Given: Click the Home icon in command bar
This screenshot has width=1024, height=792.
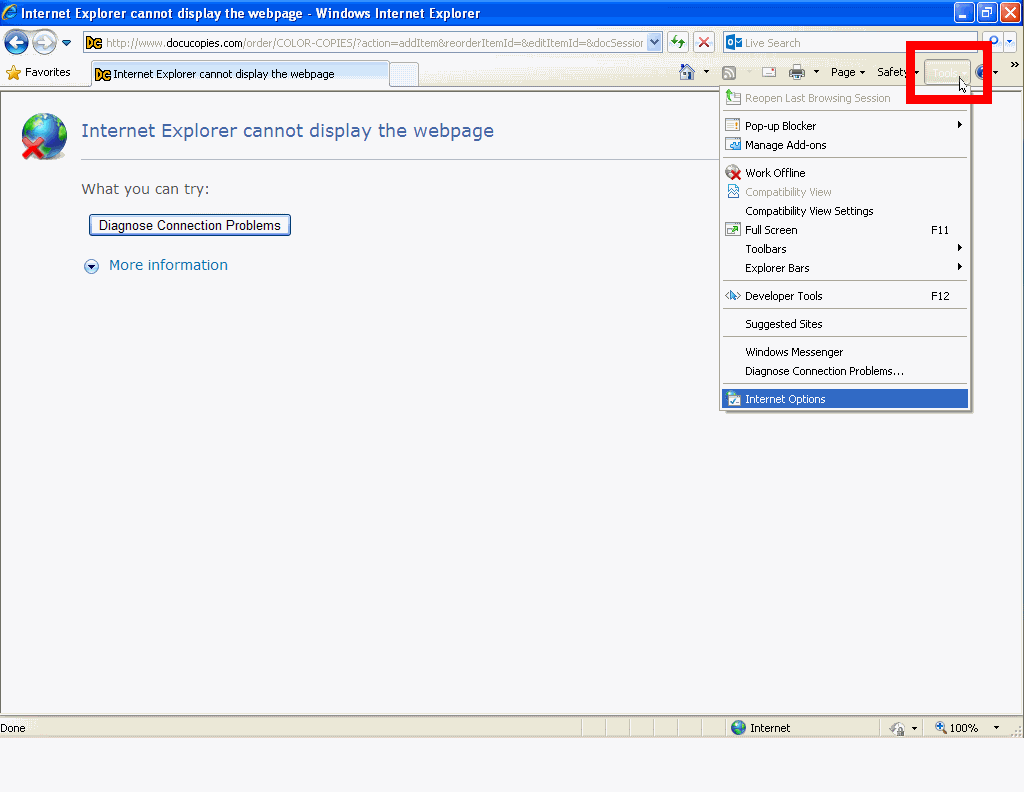Looking at the screenshot, I should (x=687, y=72).
